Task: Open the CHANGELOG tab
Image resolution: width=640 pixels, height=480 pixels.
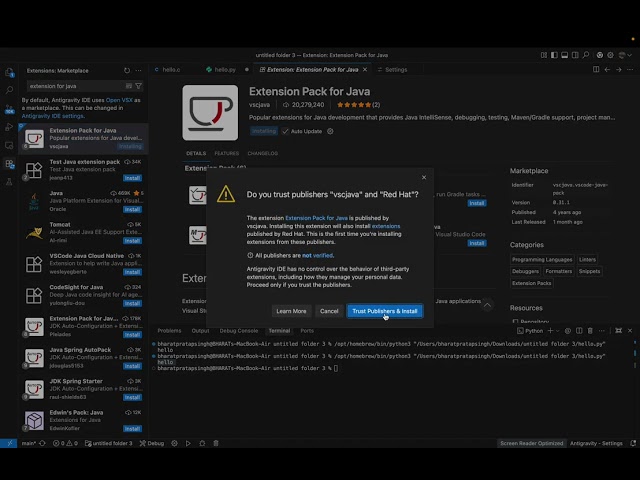Action: click(x=262, y=153)
